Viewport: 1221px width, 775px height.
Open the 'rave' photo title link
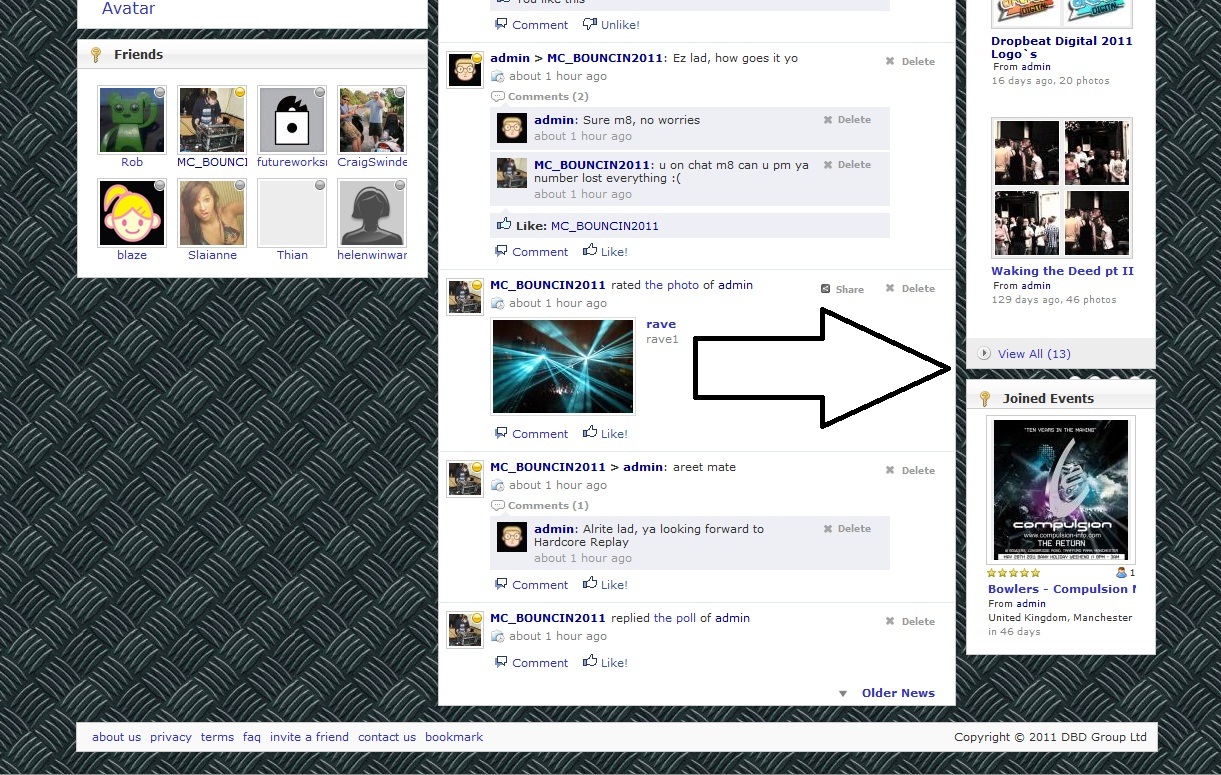[661, 324]
